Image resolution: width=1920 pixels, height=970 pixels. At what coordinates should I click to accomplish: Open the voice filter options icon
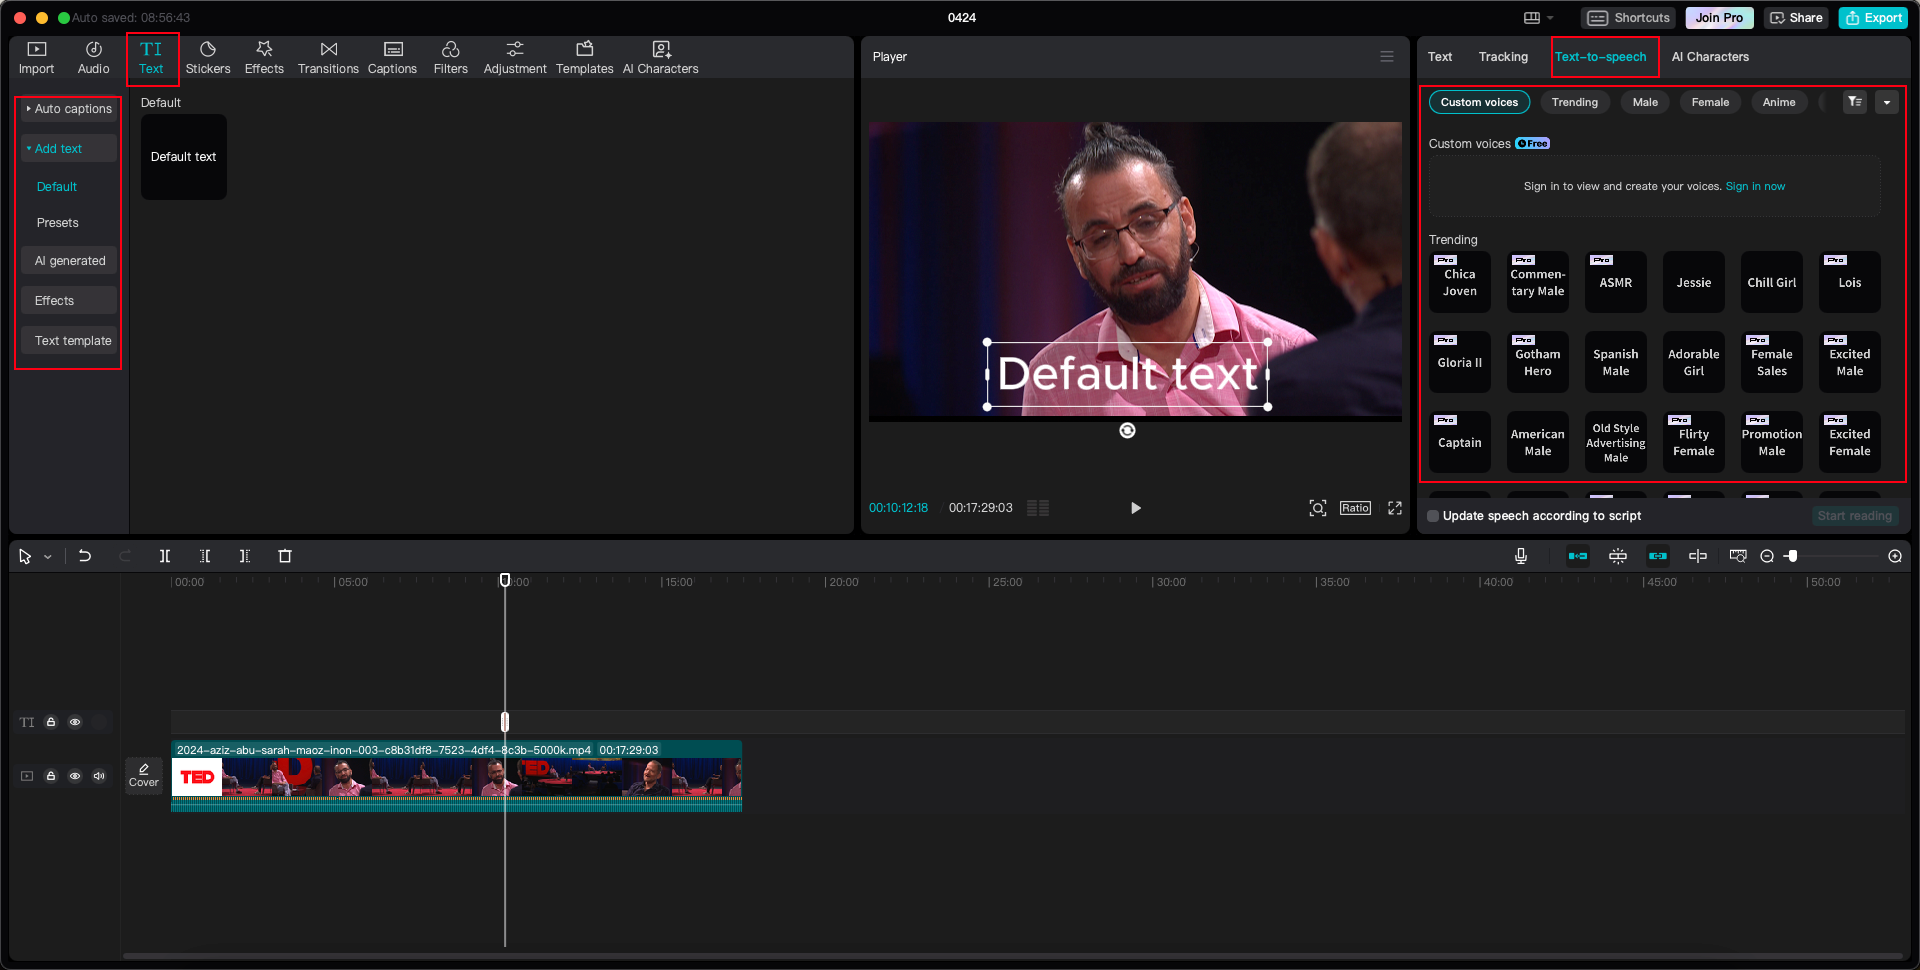click(x=1855, y=102)
